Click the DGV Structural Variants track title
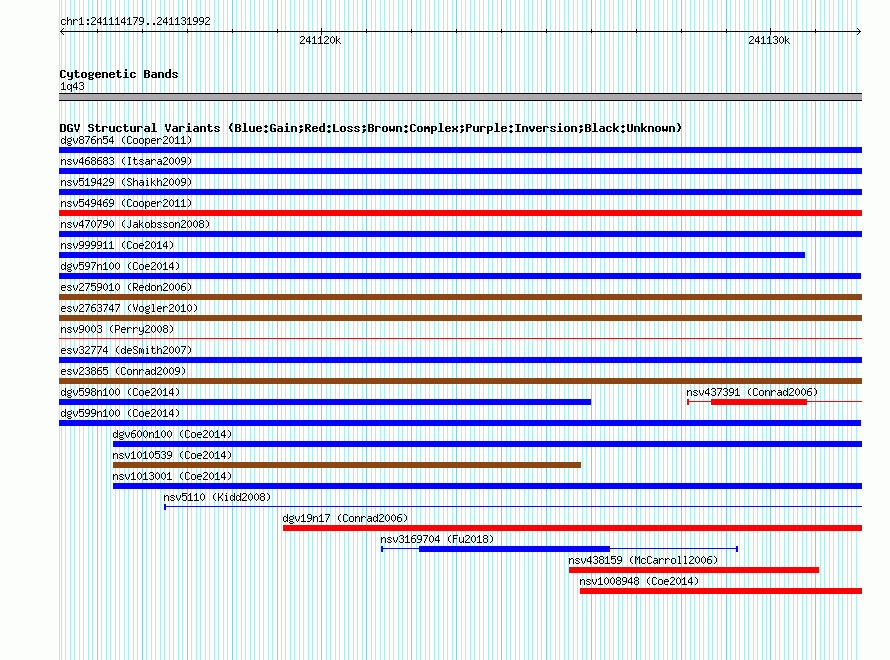 coord(371,128)
